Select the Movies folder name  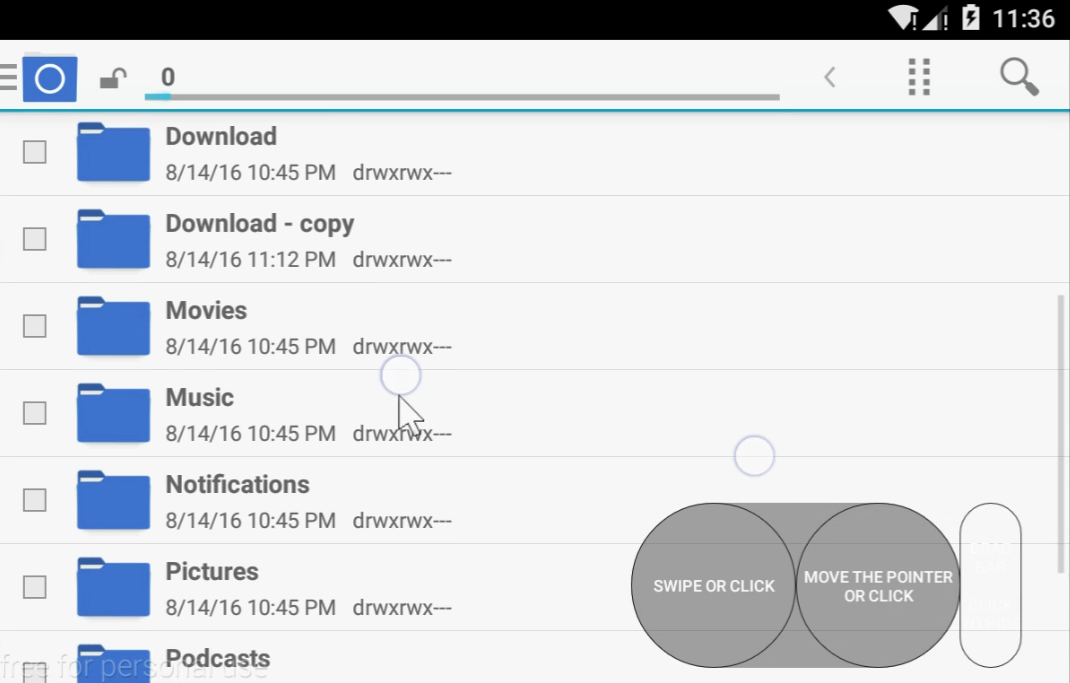coord(206,310)
